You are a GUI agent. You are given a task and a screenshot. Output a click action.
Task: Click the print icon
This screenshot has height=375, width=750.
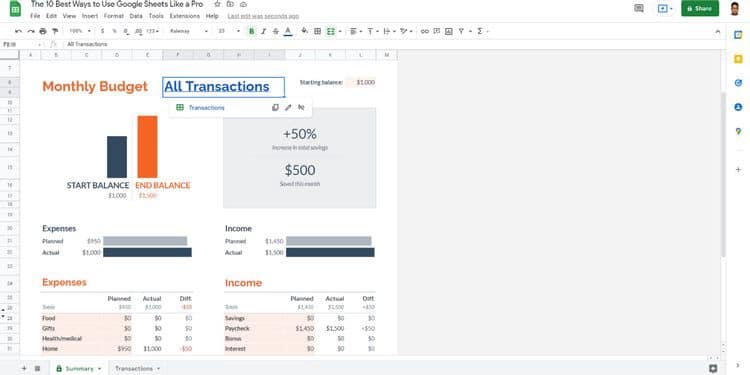tap(43, 31)
